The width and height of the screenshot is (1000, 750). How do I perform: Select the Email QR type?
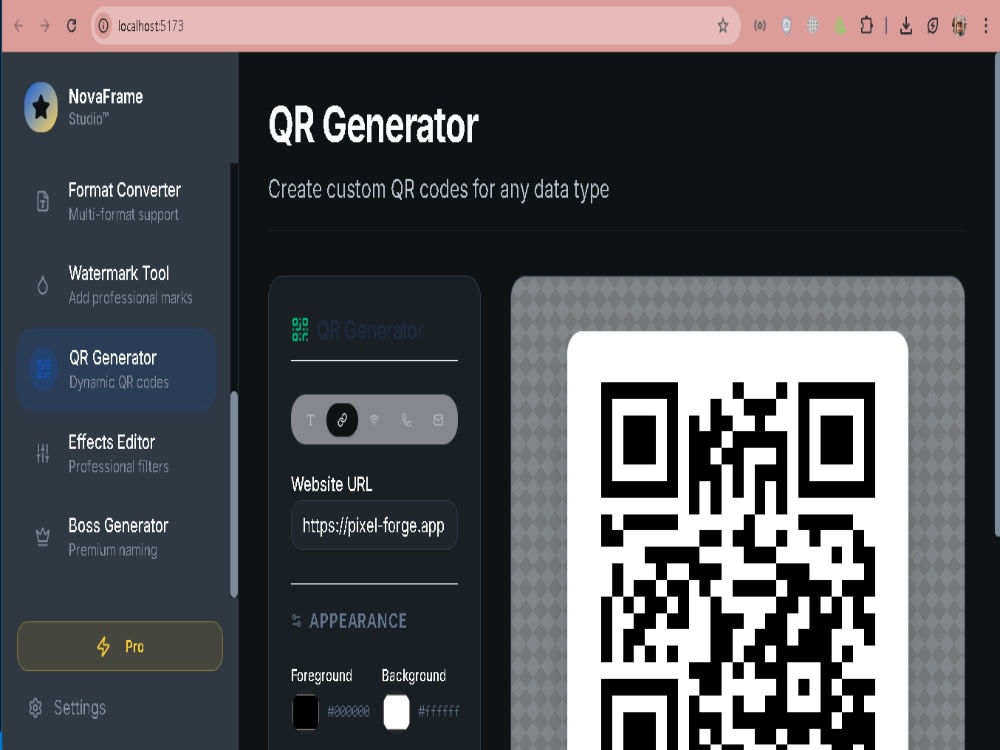point(438,420)
